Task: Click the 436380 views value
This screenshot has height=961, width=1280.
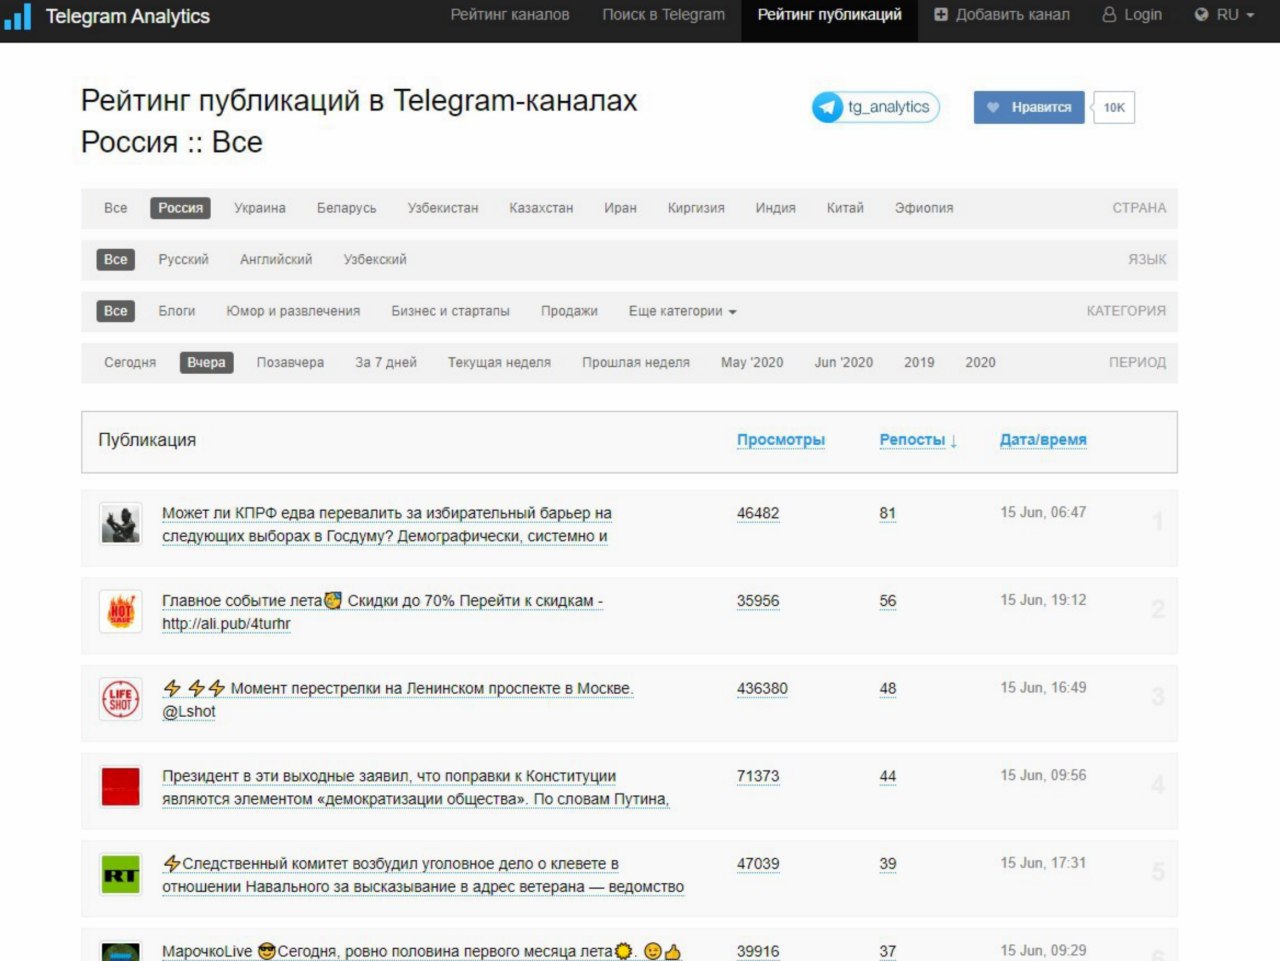Action: click(x=762, y=689)
